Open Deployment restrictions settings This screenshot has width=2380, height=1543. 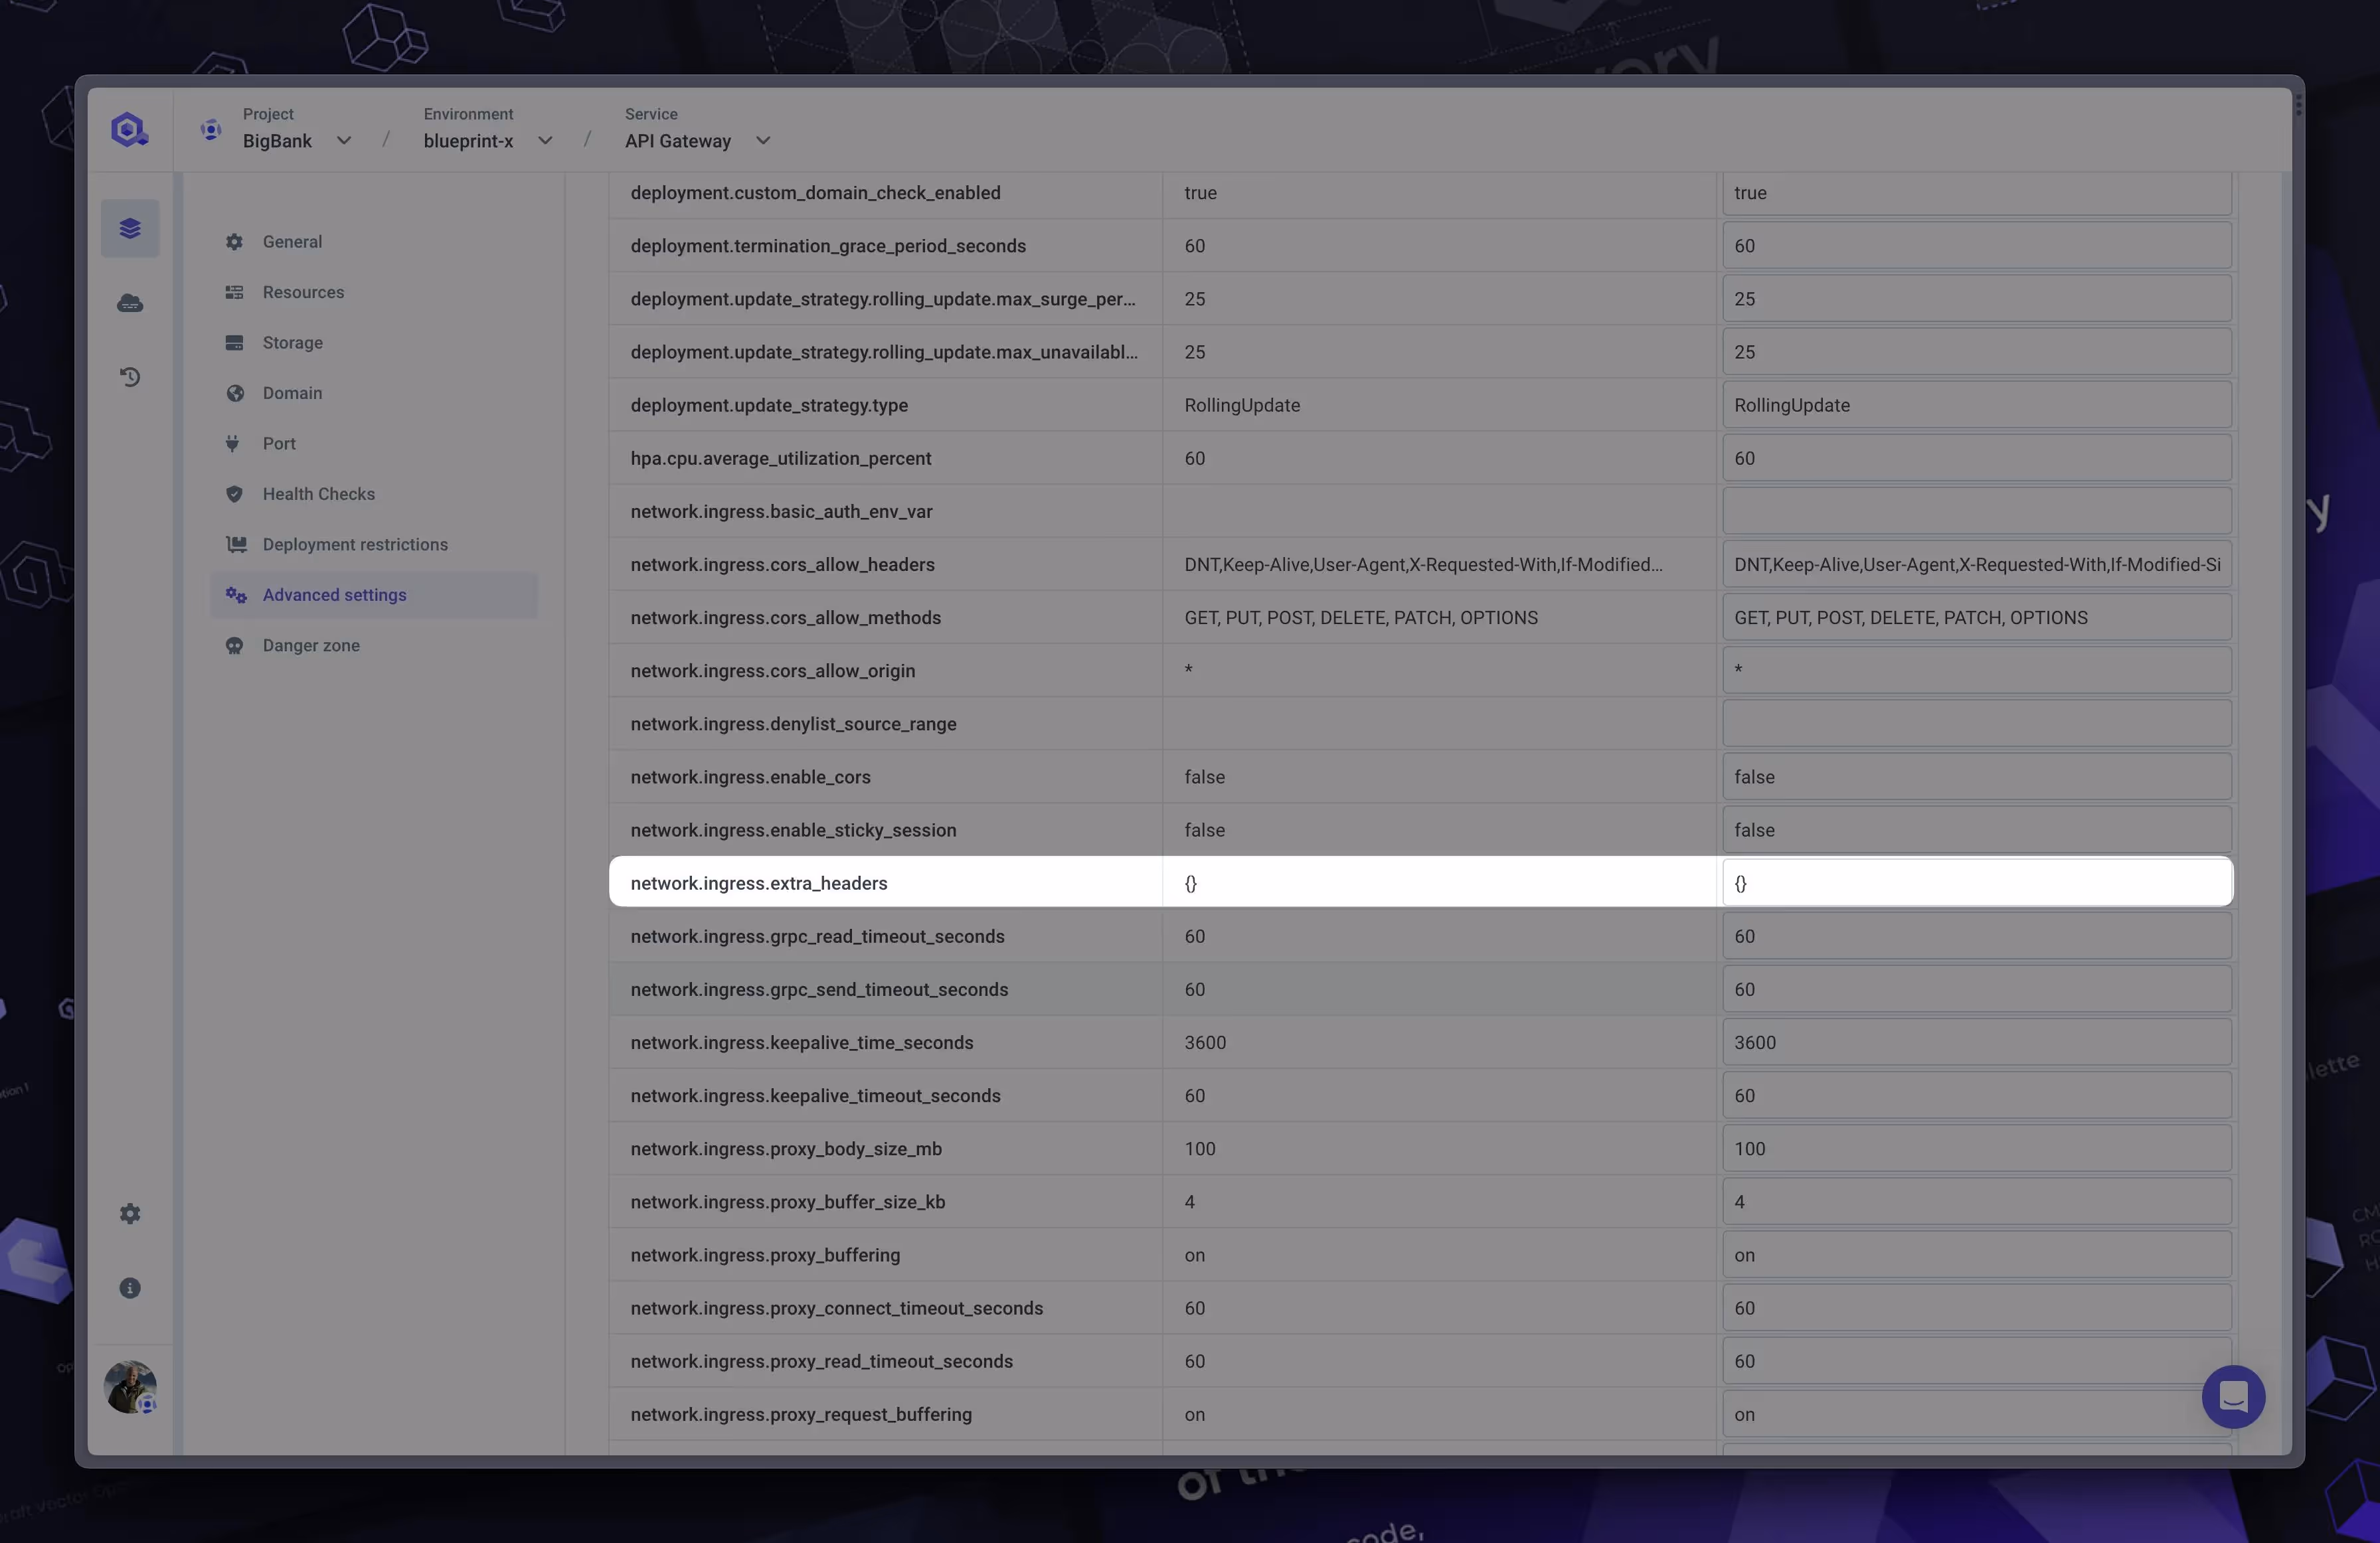[355, 544]
